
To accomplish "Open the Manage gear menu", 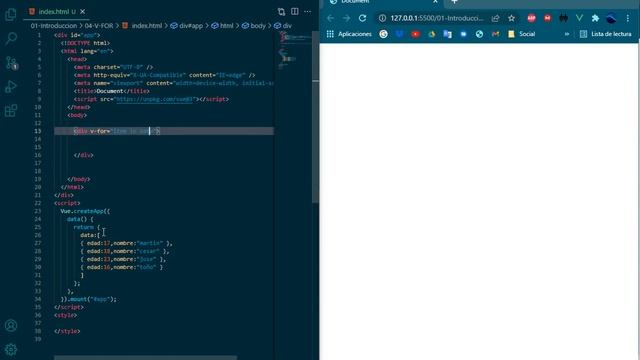I will 11,349.
